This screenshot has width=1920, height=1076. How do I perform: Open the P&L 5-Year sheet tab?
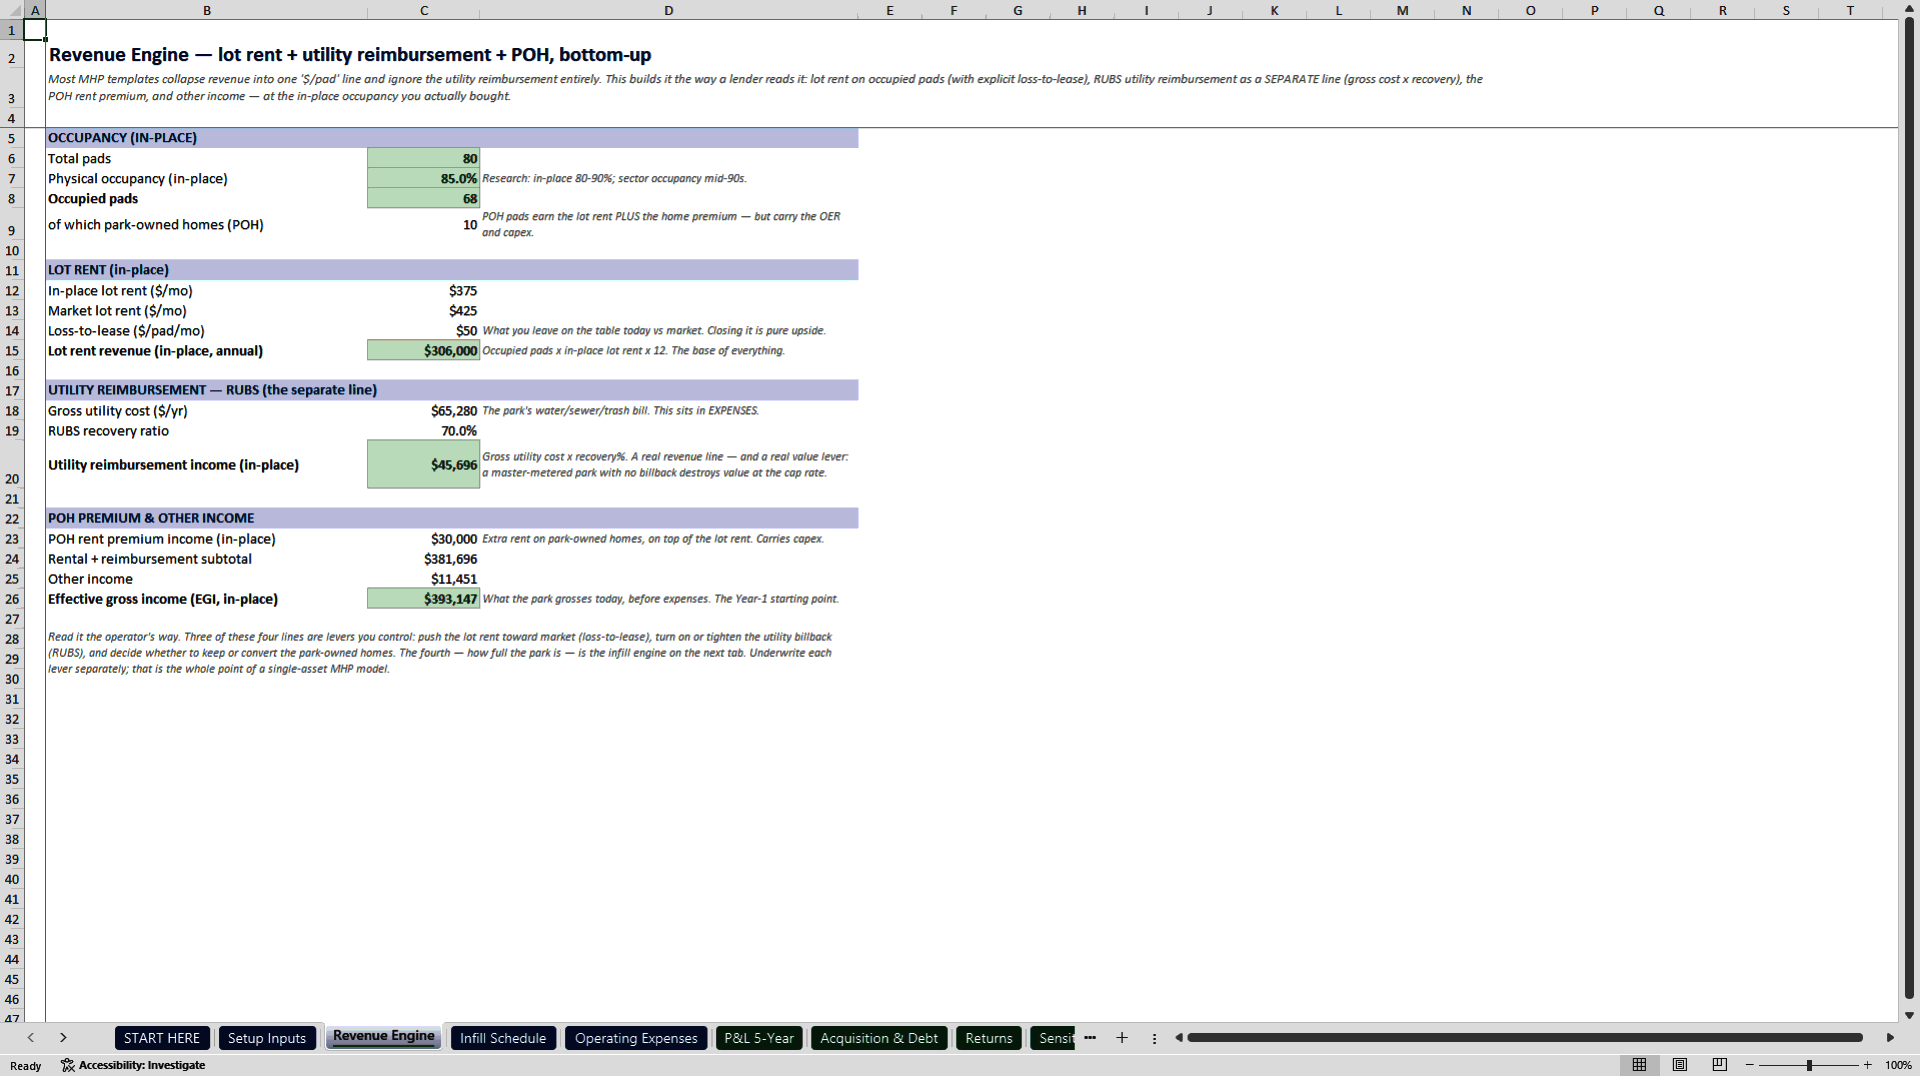click(x=759, y=1038)
